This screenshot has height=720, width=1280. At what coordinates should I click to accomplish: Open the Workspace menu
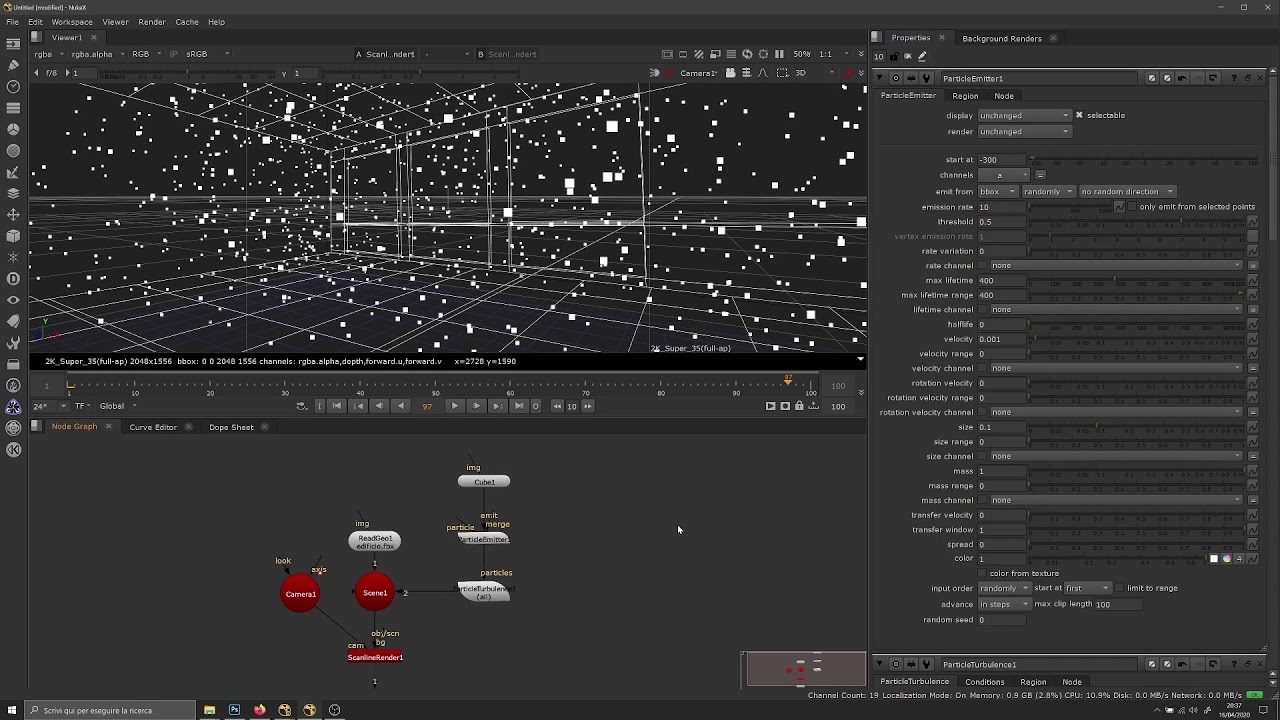tap(72, 22)
